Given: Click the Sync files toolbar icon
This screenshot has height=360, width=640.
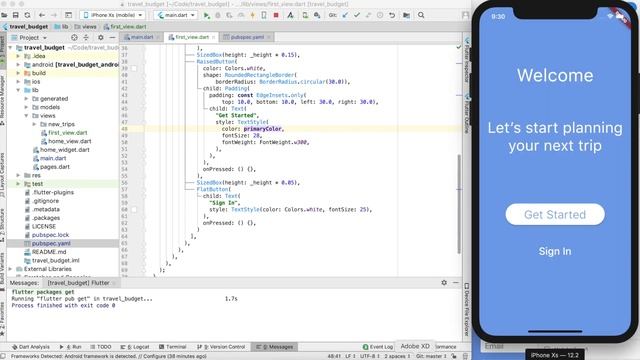Looking at the screenshot, I should tap(27, 15).
